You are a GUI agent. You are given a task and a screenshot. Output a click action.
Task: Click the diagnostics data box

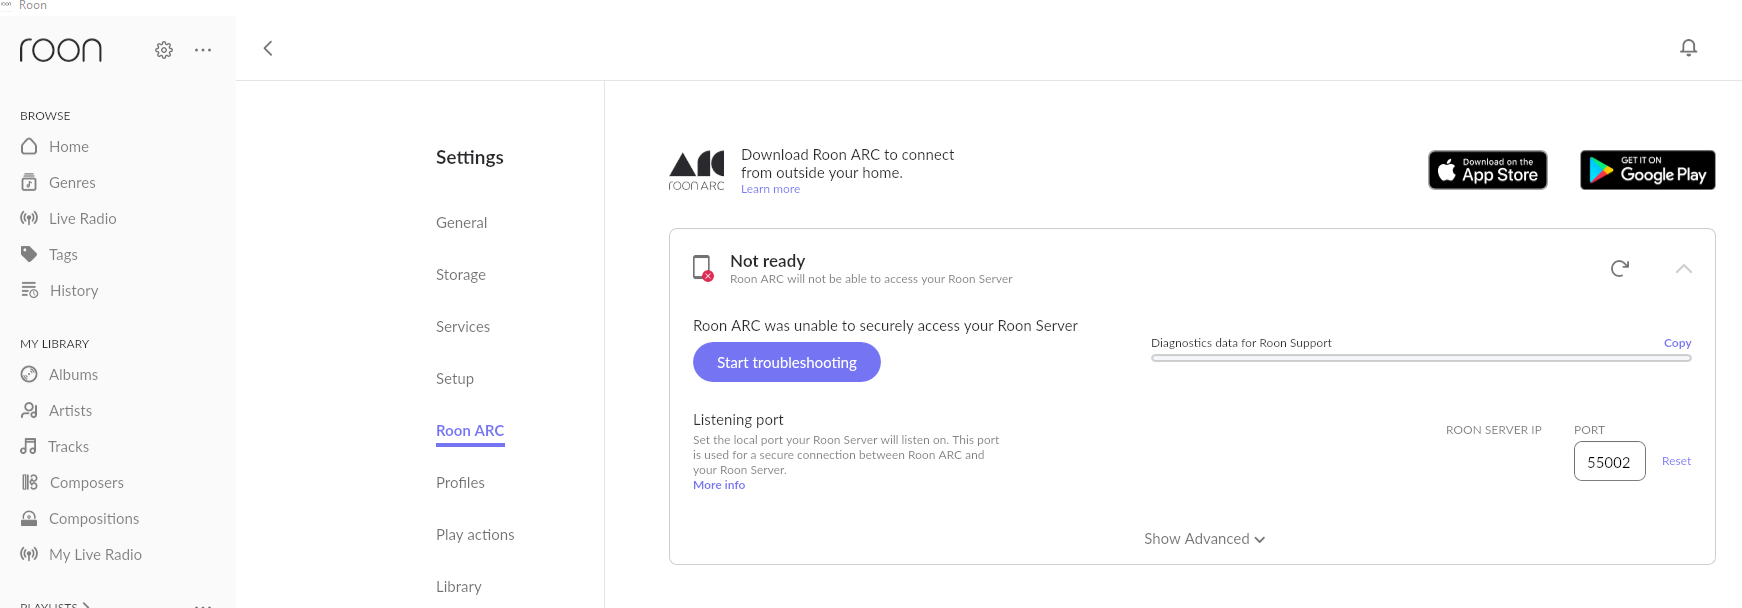coord(1421,358)
